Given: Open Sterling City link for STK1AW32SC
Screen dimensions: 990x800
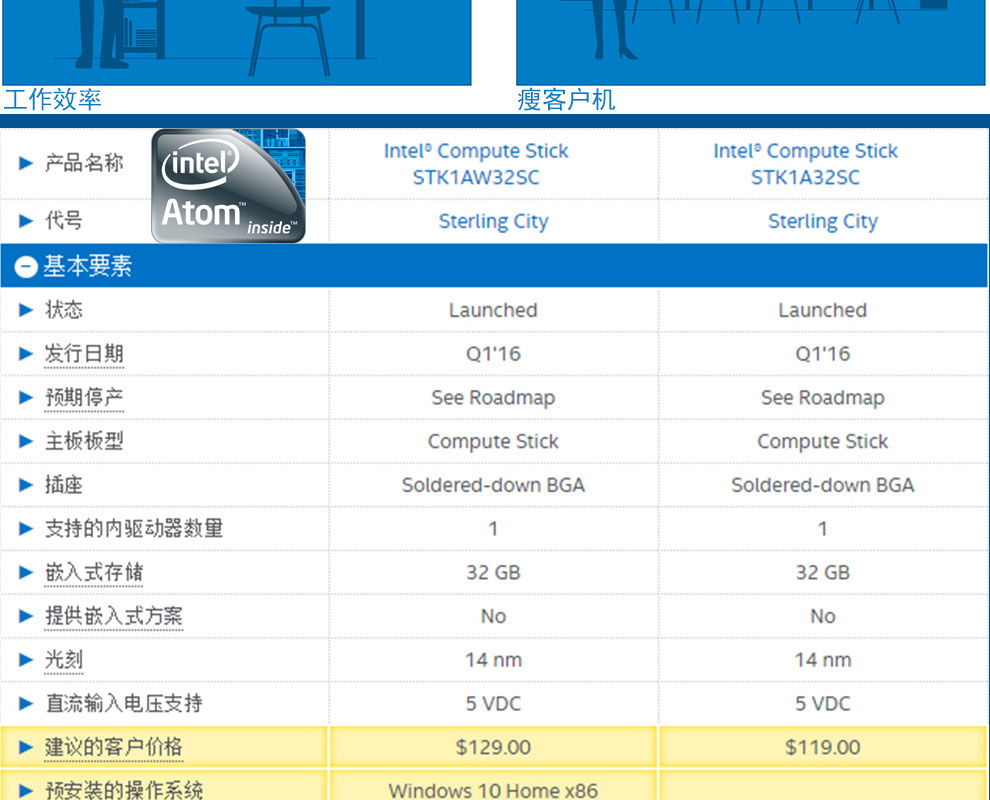Looking at the screenshot, I should (494, 222).
